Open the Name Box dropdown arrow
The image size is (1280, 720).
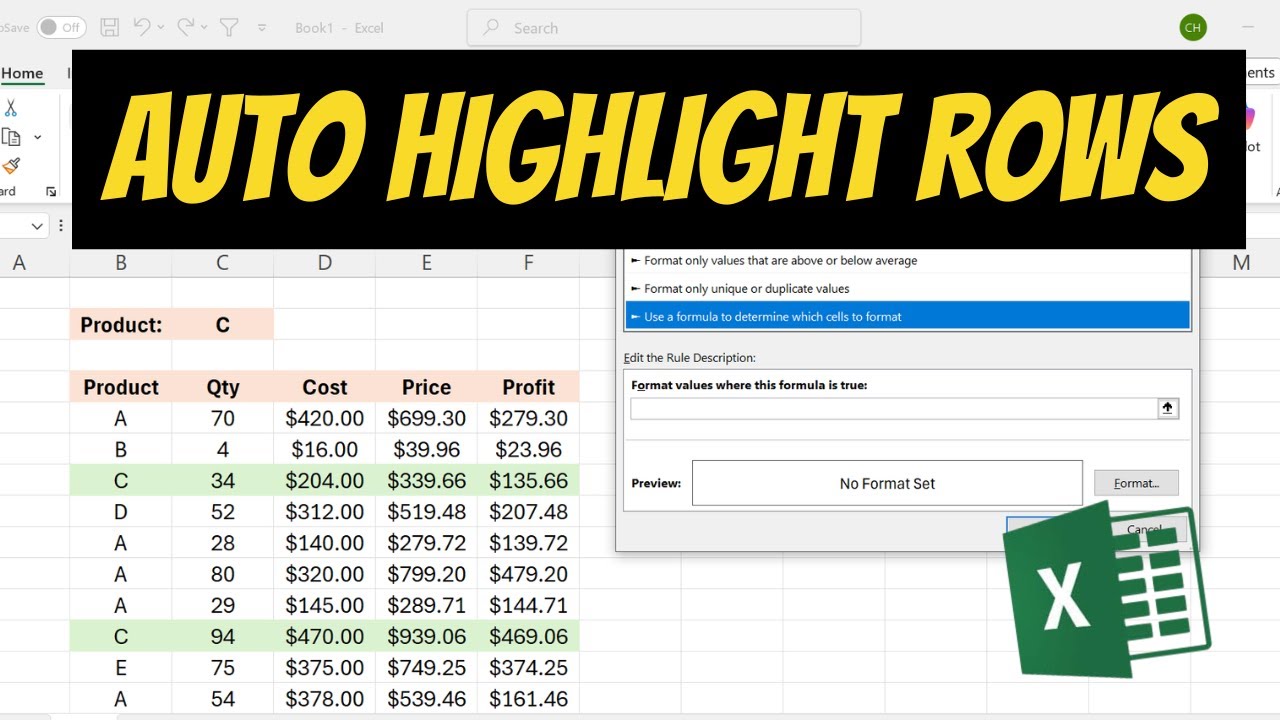[x=38, y=226]
